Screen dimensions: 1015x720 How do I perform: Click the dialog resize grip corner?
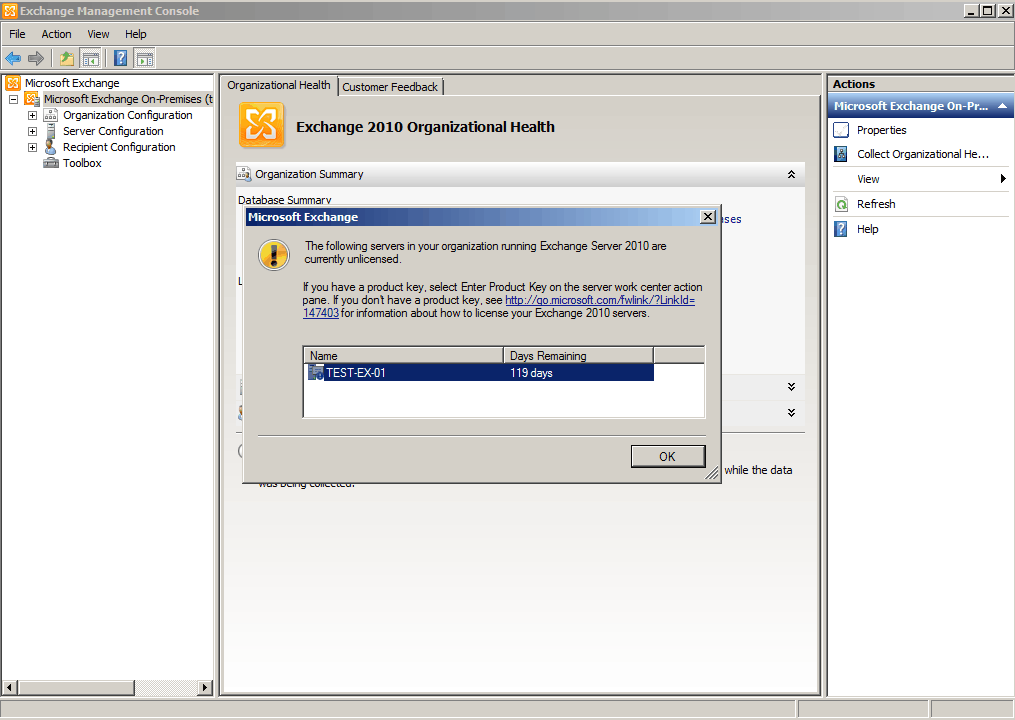click(x=712, y=473)
